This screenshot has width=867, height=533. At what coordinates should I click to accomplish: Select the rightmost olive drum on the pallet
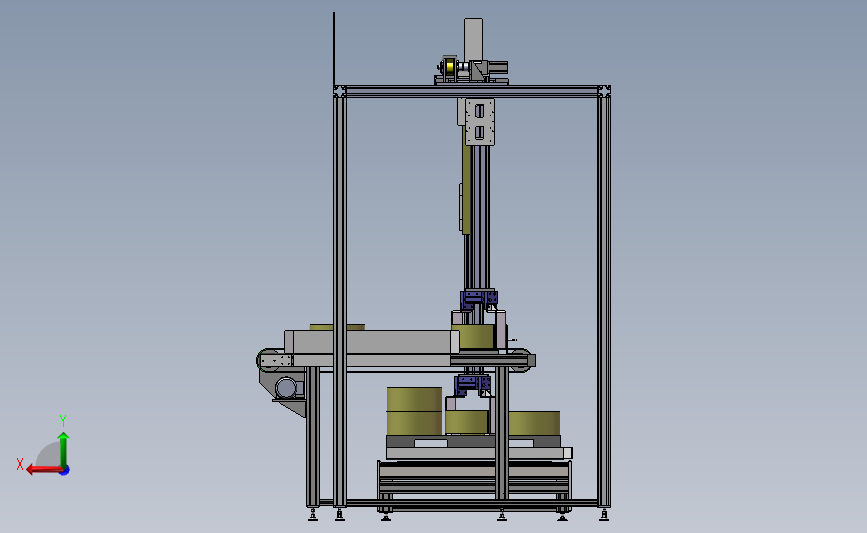(534, 423)
